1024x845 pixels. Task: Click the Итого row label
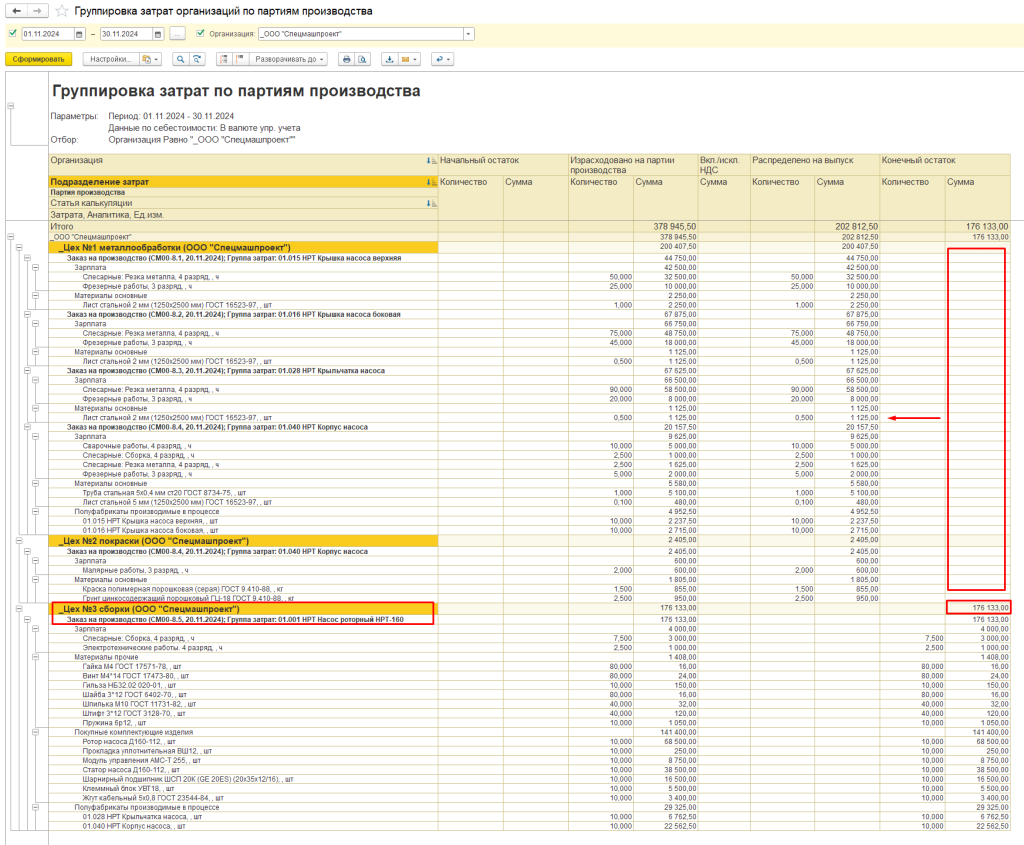tap(62, 227)
